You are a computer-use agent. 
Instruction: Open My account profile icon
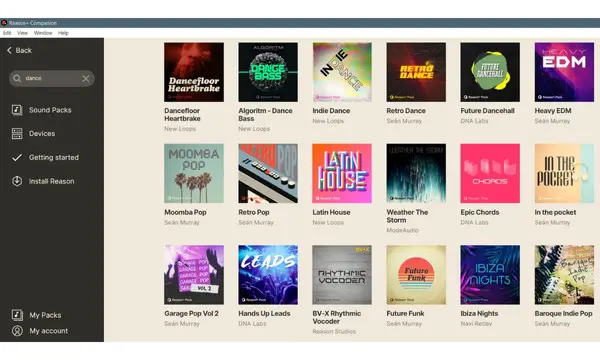coord(17,331)
